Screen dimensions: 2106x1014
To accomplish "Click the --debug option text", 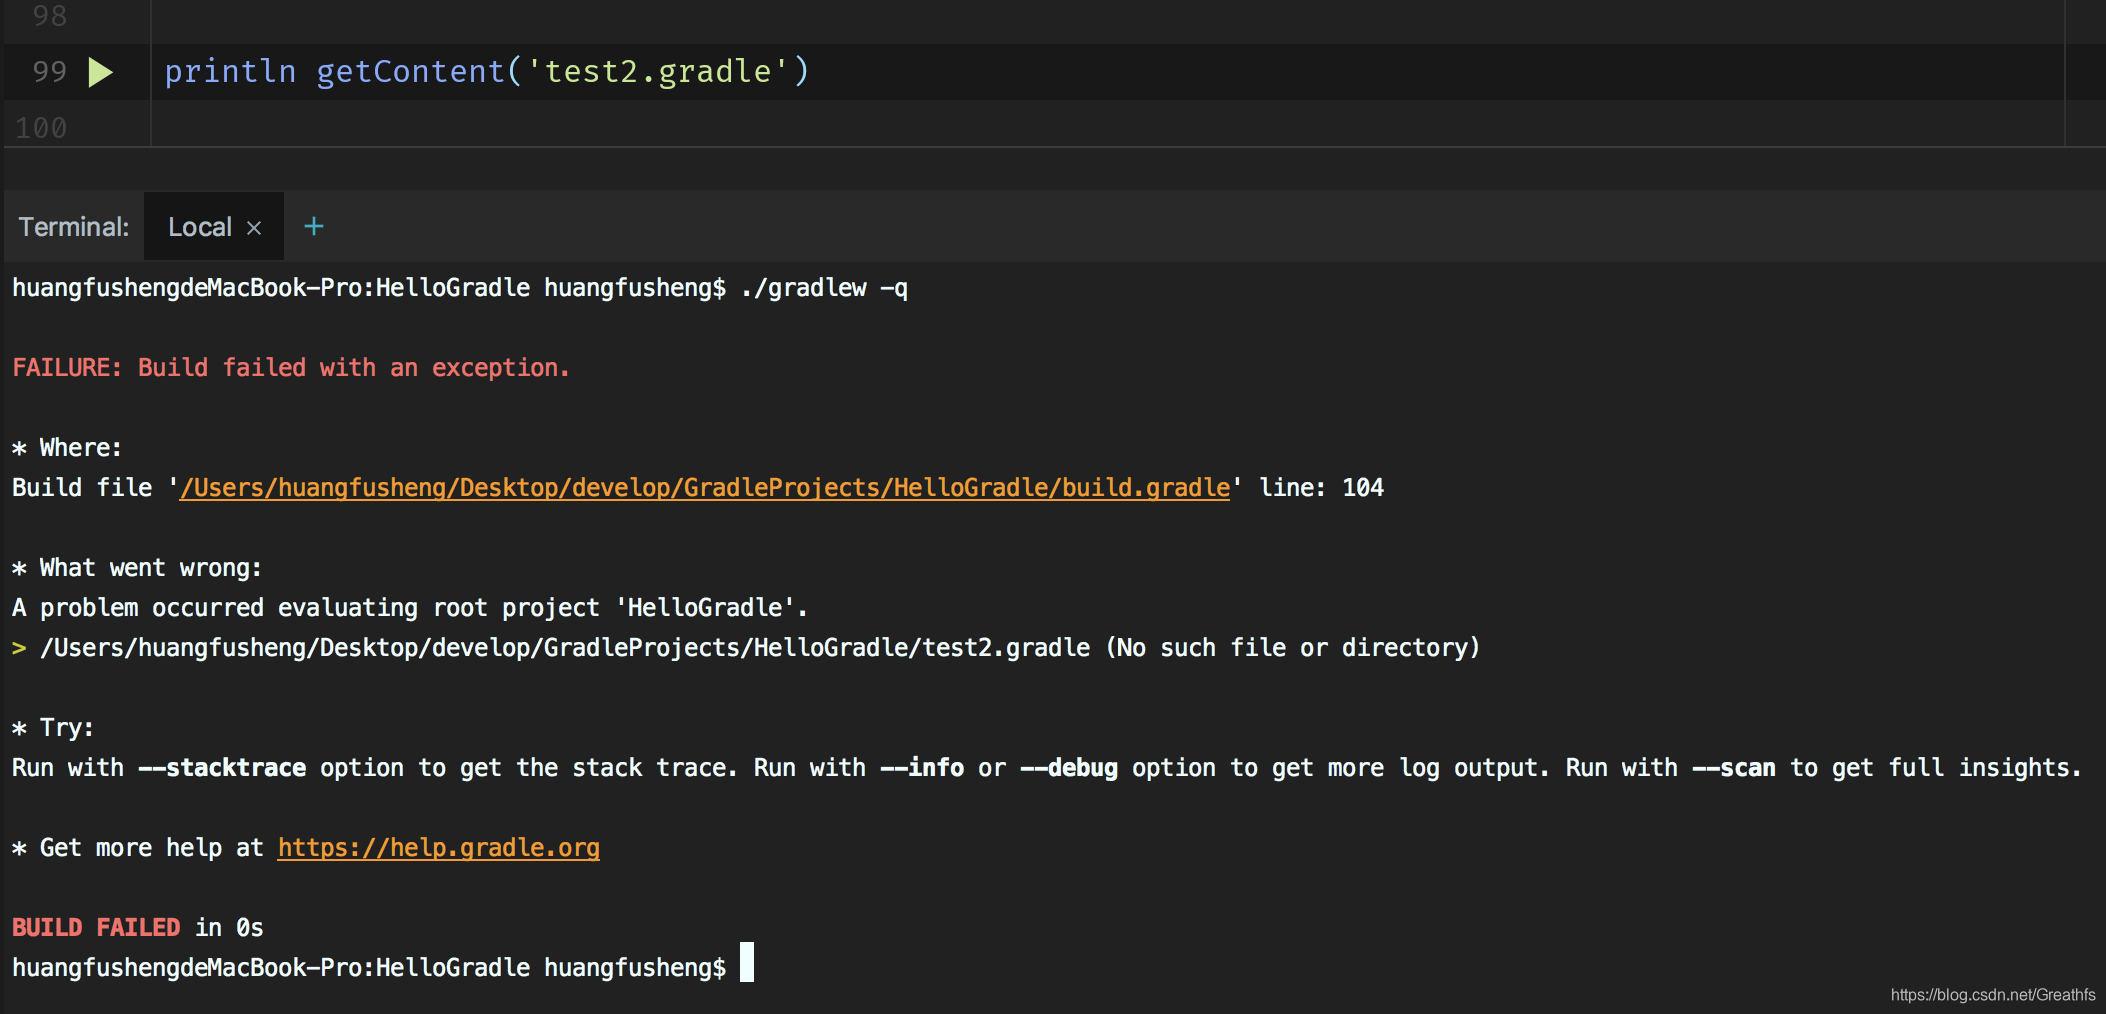I will (x=1069, y=768).
